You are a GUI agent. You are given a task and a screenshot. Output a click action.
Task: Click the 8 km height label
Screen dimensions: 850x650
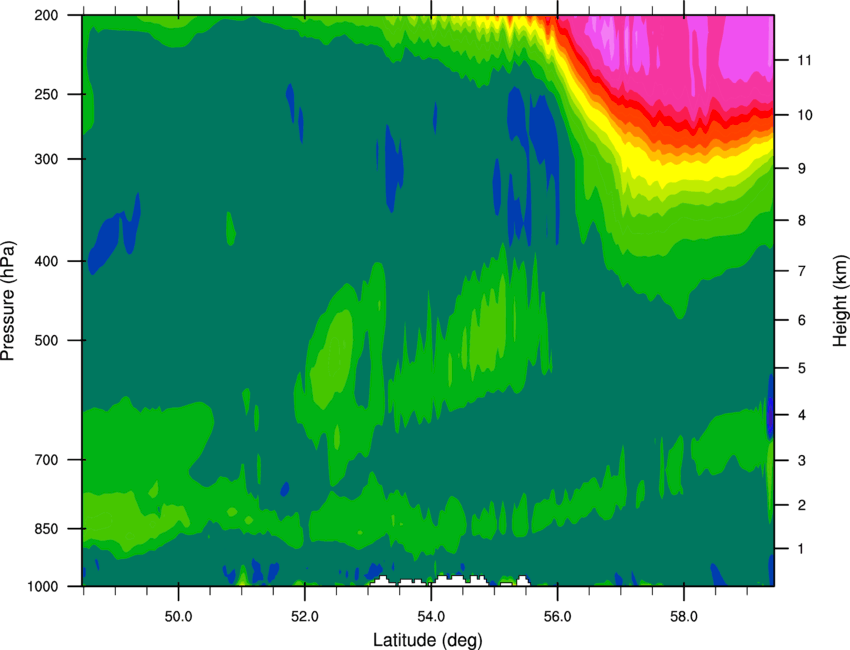point(801,220)
